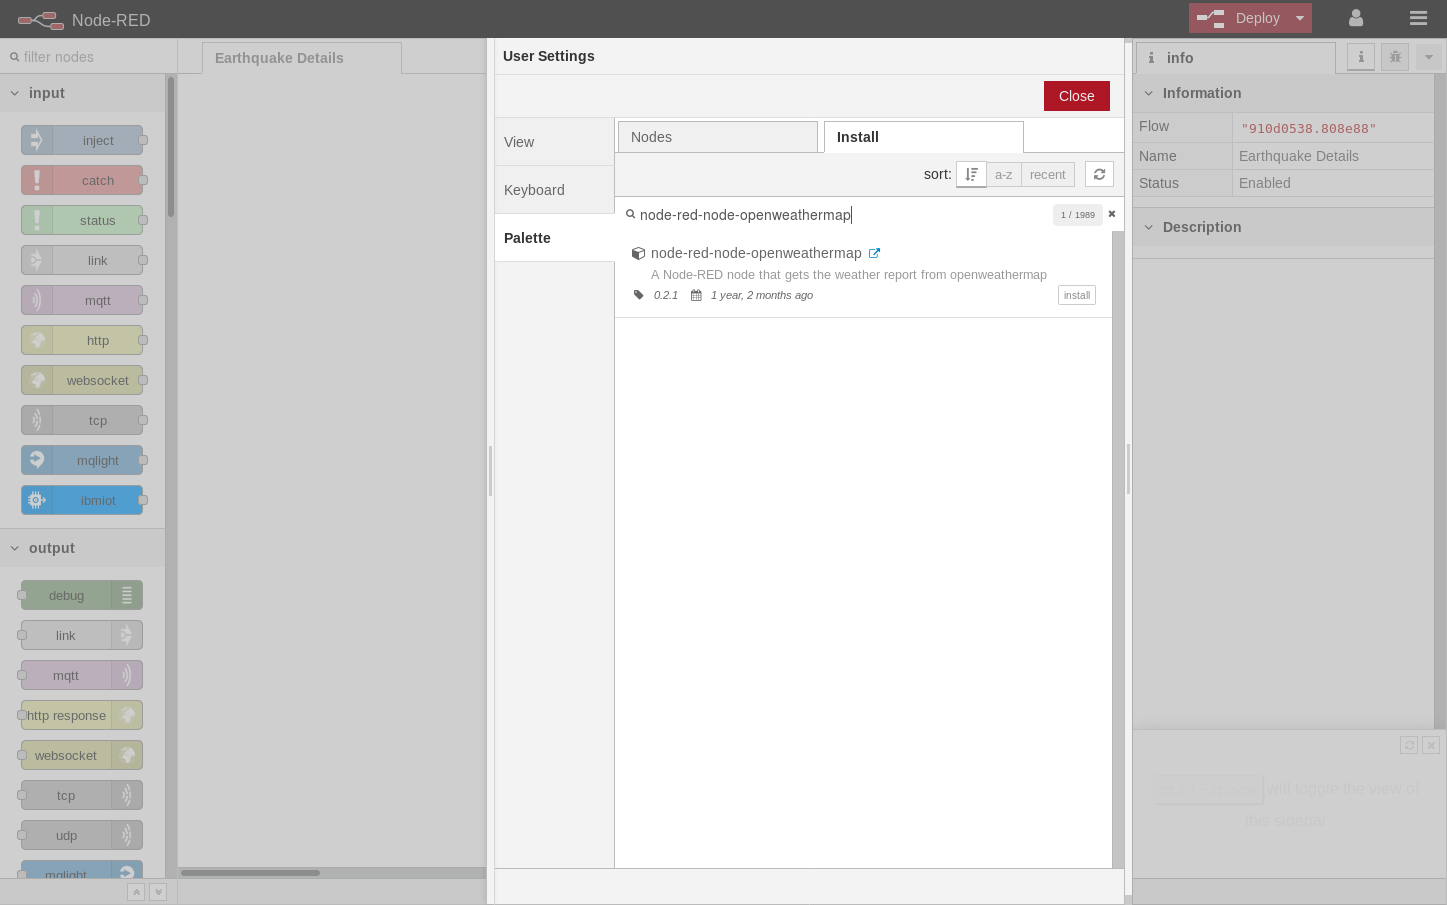Select the catch input node
Screen dimensions: 1447x905
point(82,180)
